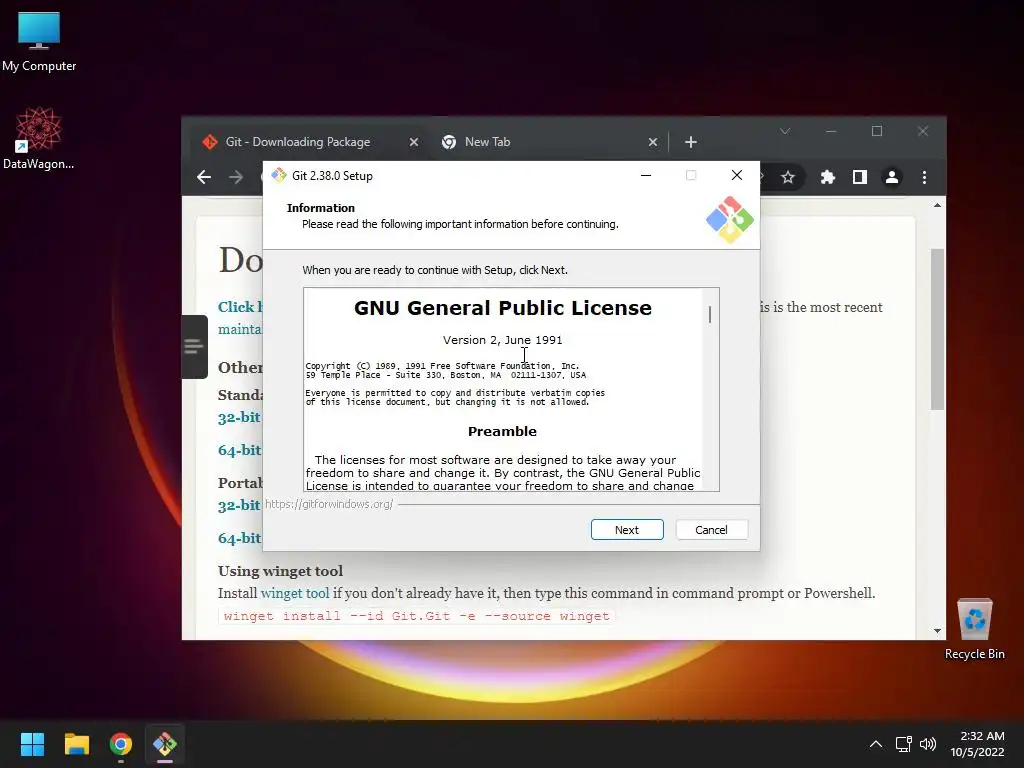Toggle the Chrome side panel icon

pos(859,177)
